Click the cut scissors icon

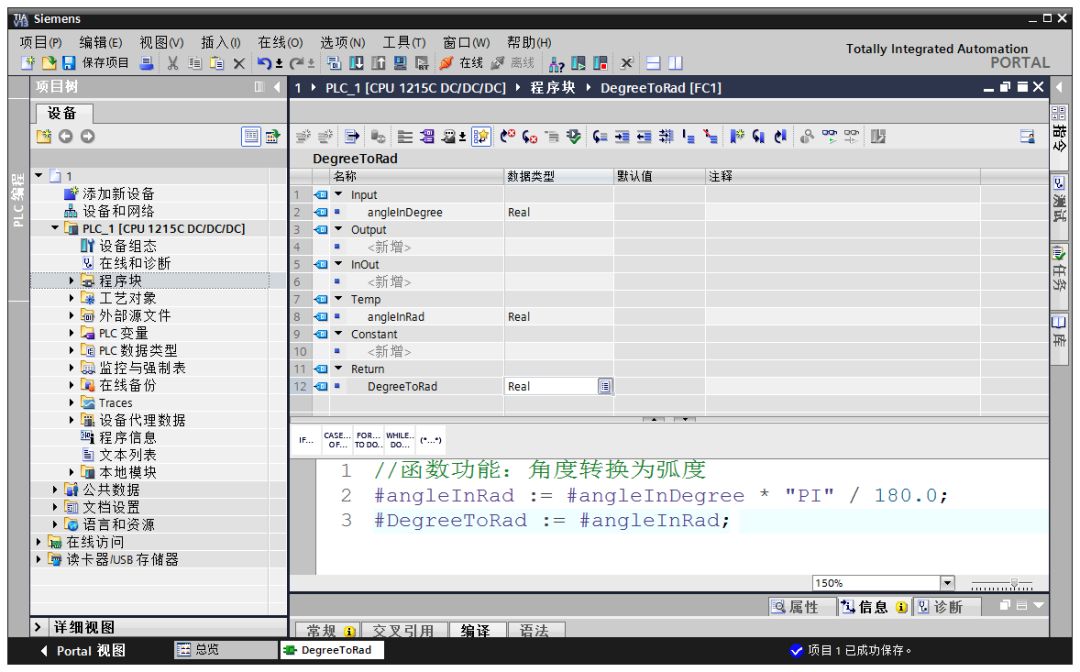click(172, 63)
